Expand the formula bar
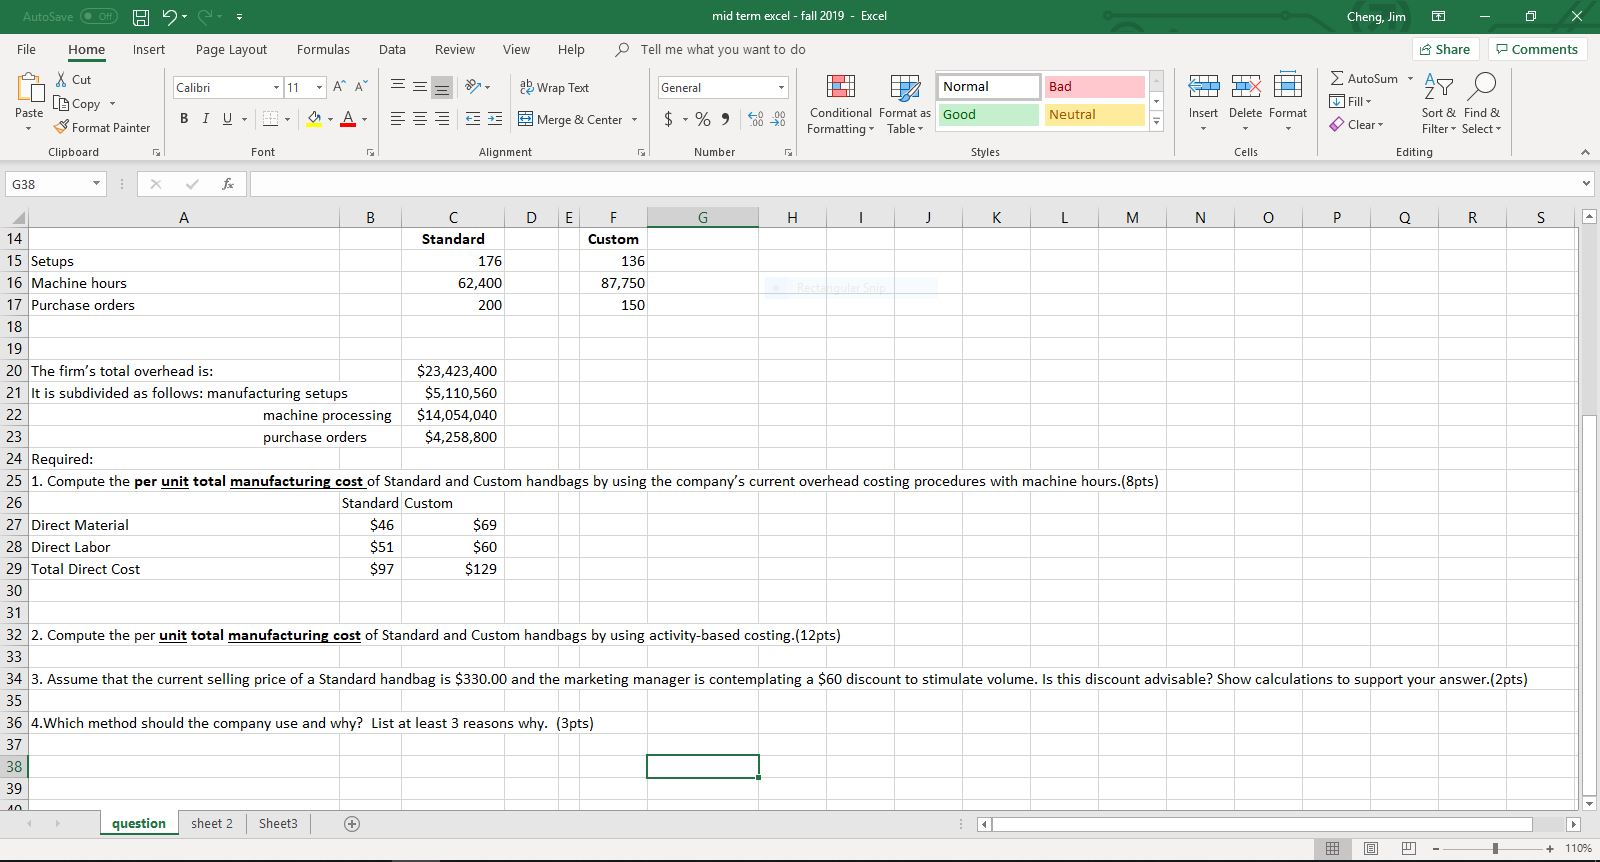Image resolution: width=1600 pixels, height=862 pixels. (x=1587, y=184)
